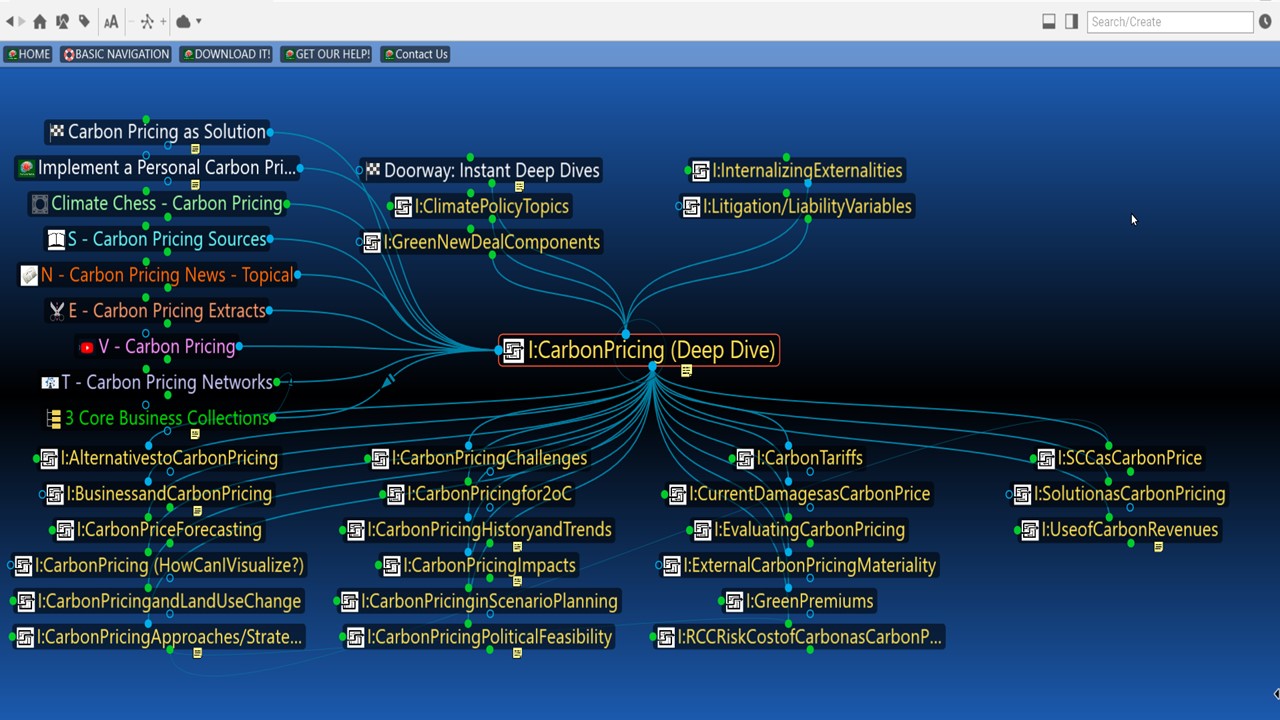Open the Tags icon in the toolbar
Screen dimensions: 1280x720
[x=84, y=21]
